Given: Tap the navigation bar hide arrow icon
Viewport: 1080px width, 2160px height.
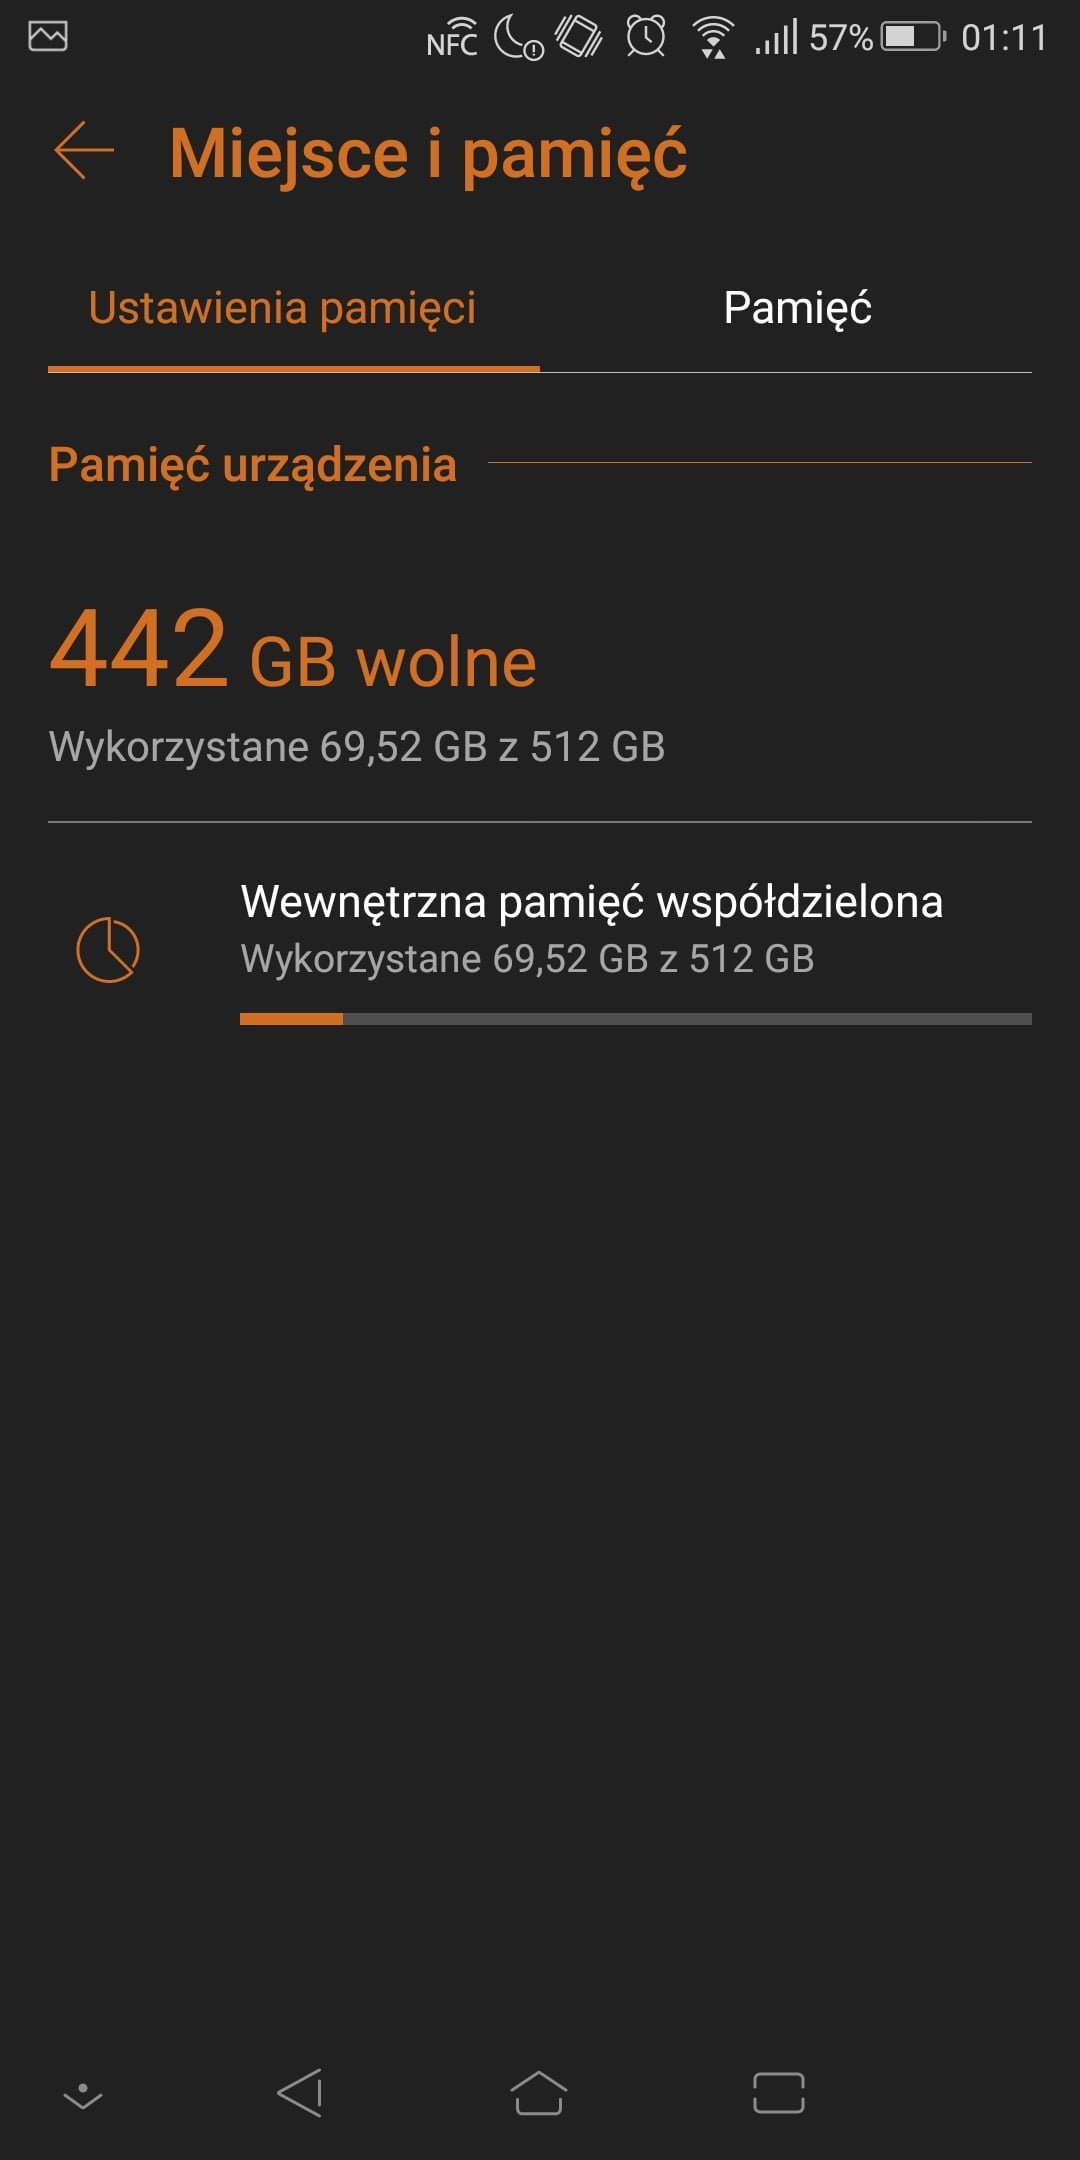Looking at the screenshot, I should [83, 2094].
